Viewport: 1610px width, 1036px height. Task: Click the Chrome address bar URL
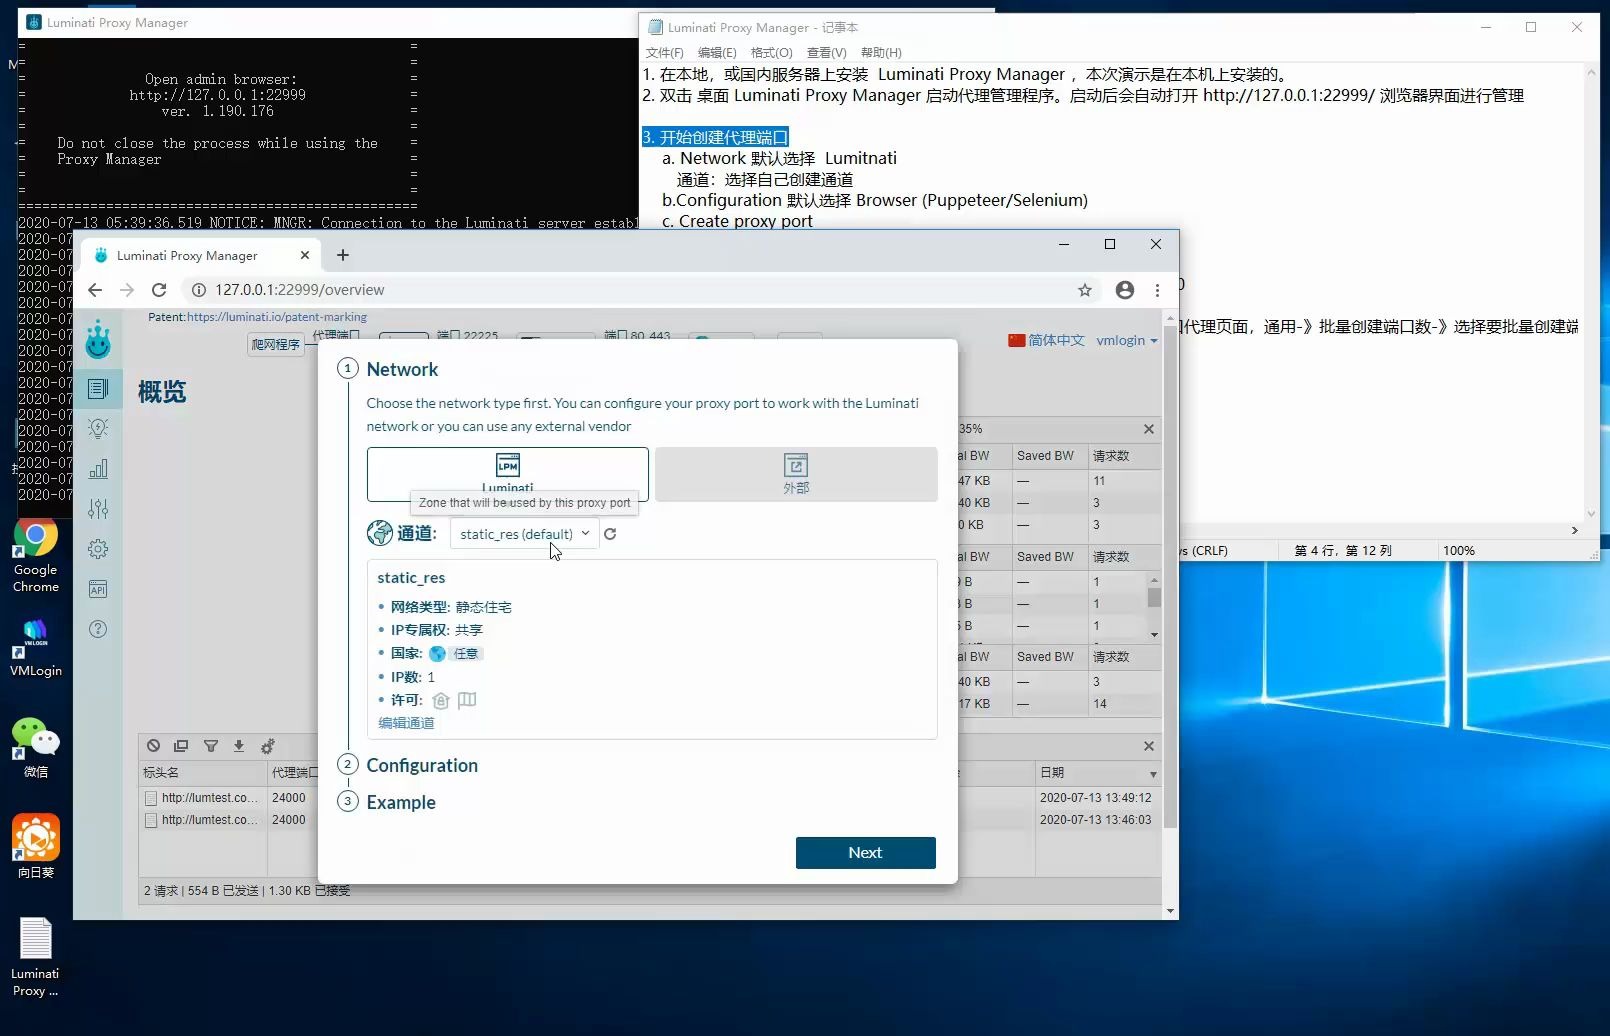pyautogui.click(x=300, y=290)
